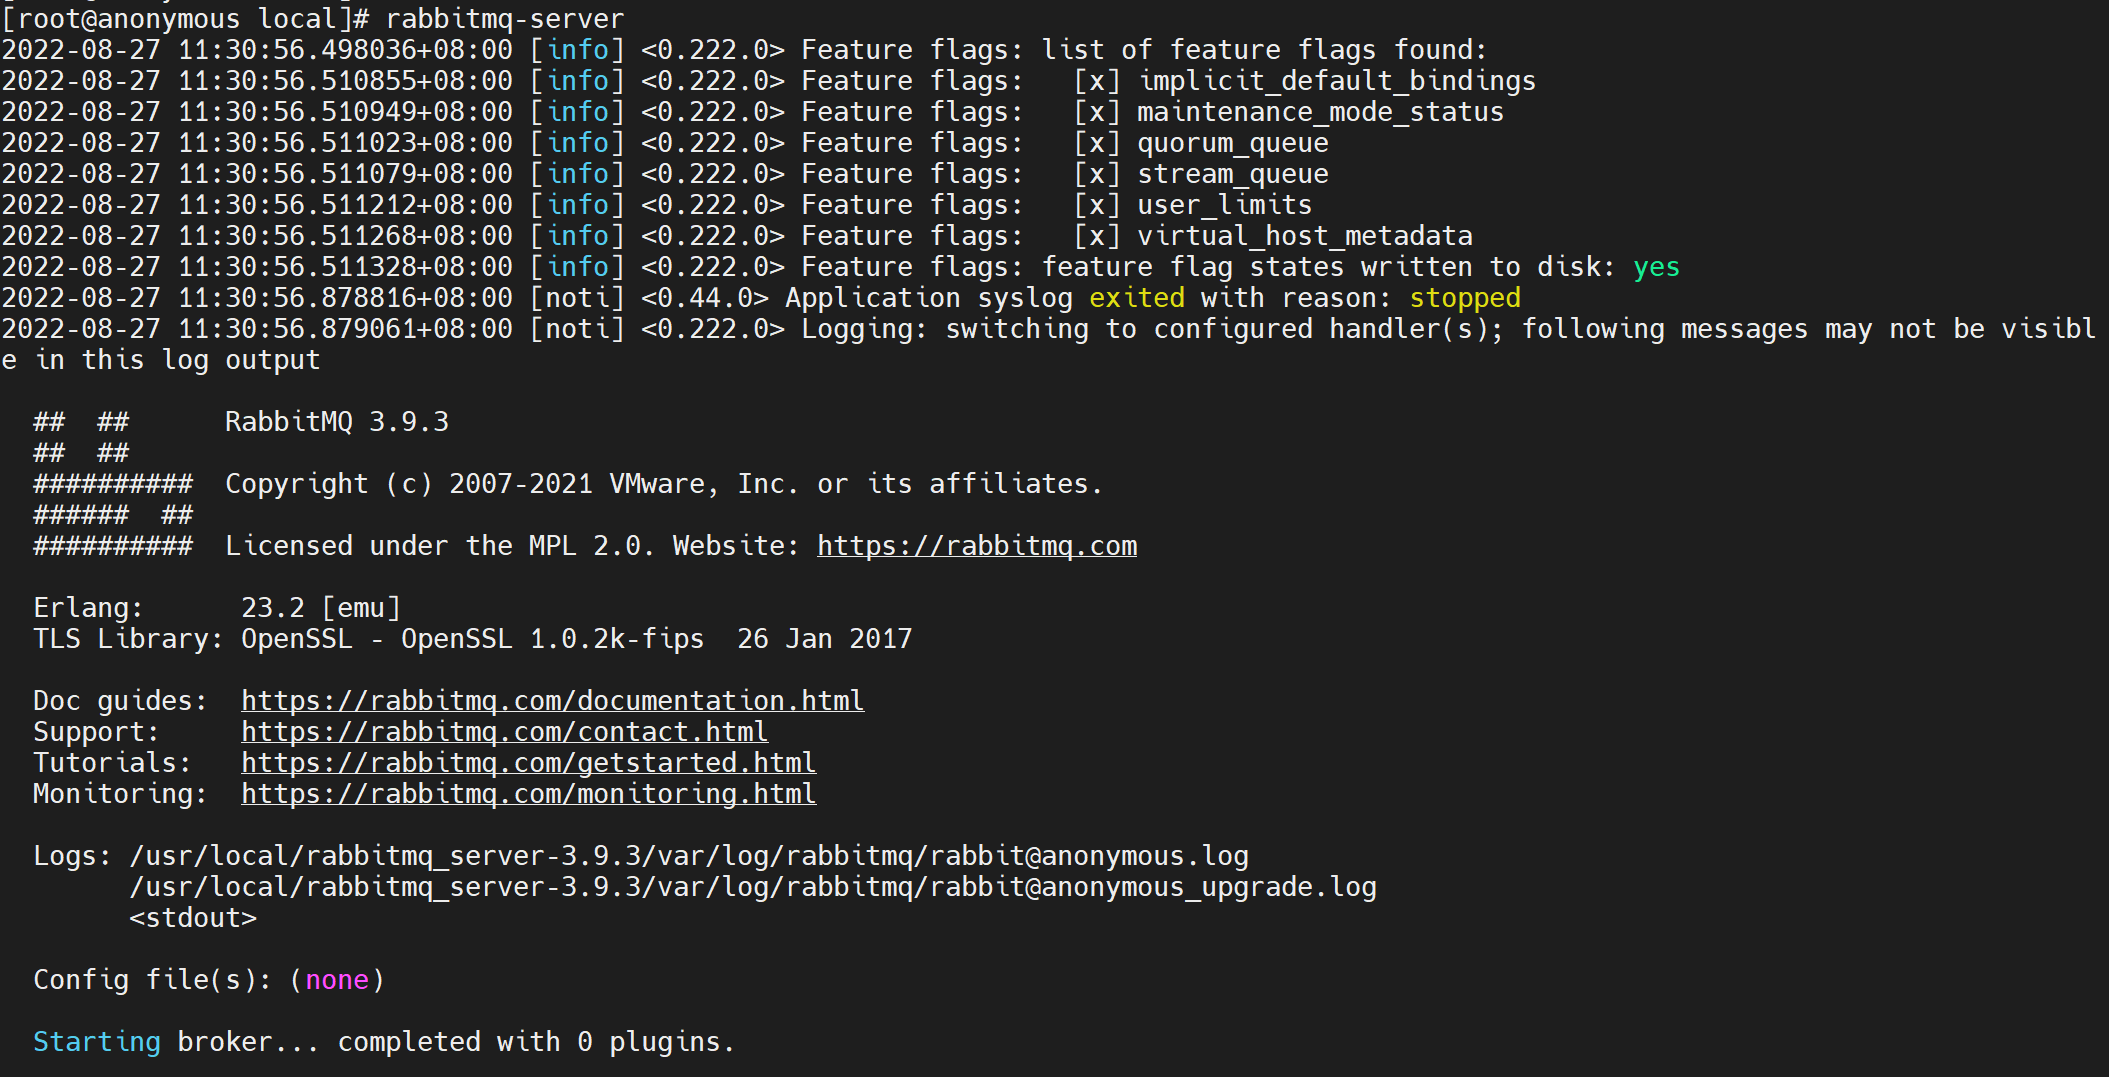Select the [x] beside virtual_host_metadata
The width and height of the screenshot is (2109, 1077).
coord(1096,236)
